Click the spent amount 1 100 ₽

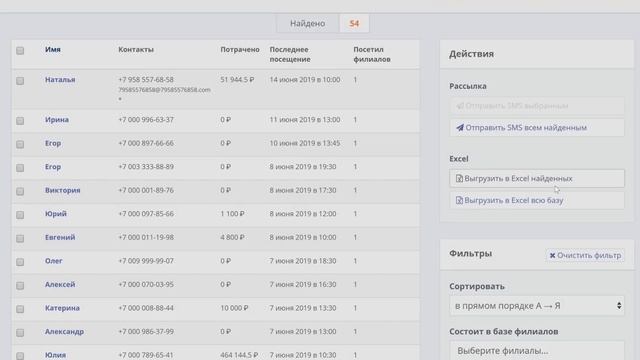click(x=232, y=214)
